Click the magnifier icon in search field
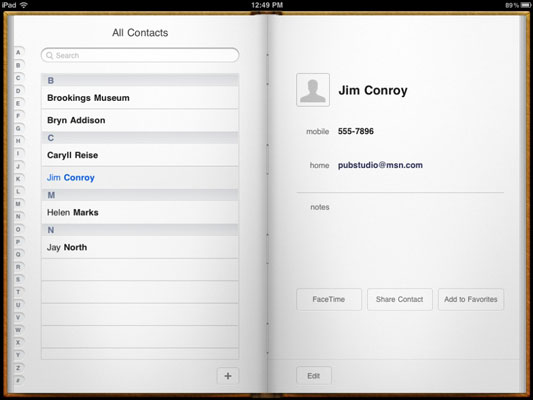 pyautogui.click(x=50, y=55)
